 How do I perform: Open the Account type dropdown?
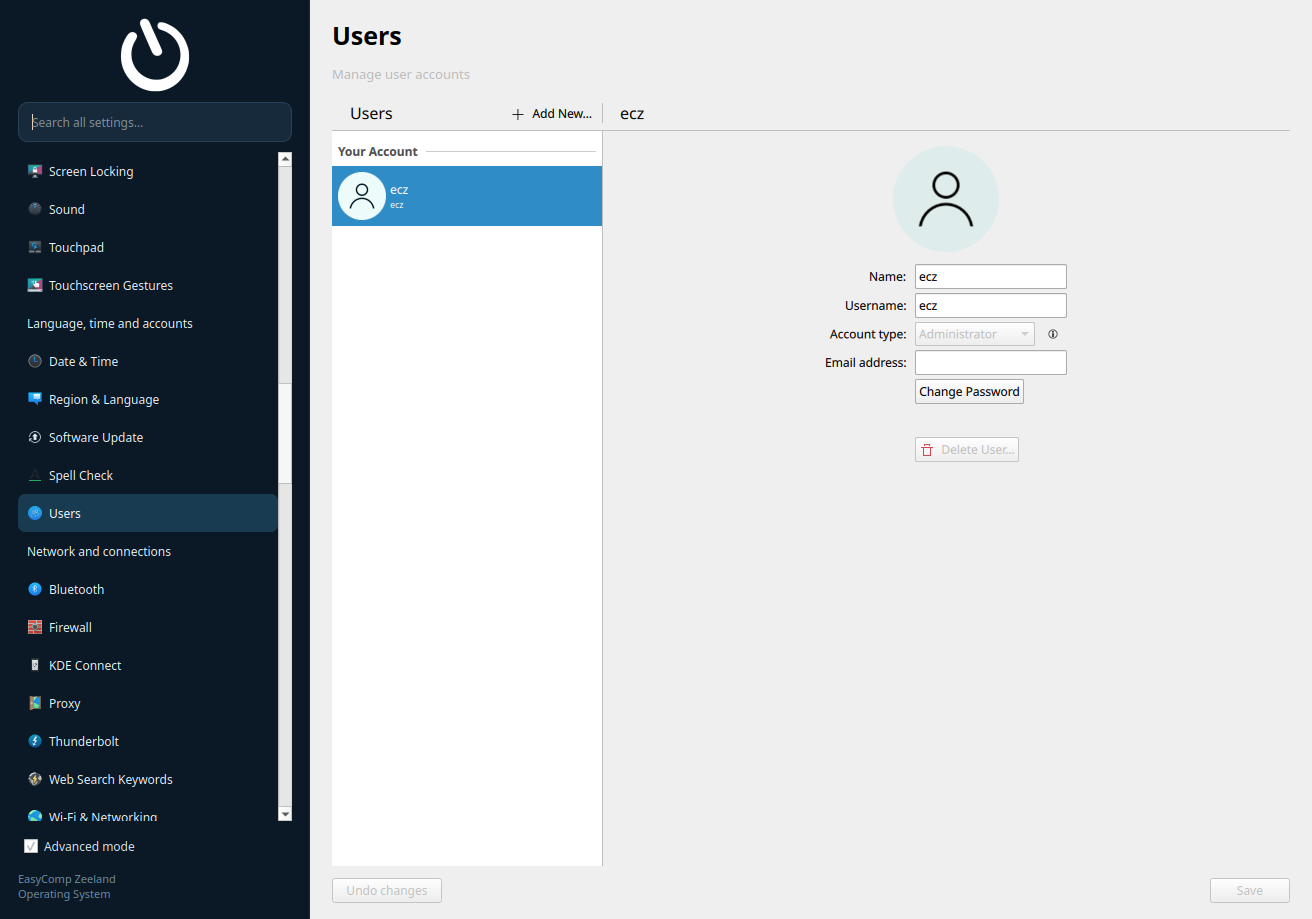(x=975, y=334)
